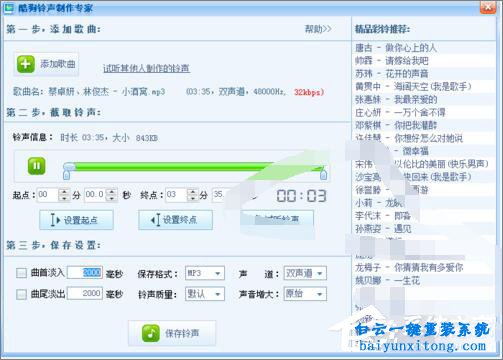Open link 试听其他人制作的铃声
Viewport: 503px width, 360px height.
click(146, 68)
